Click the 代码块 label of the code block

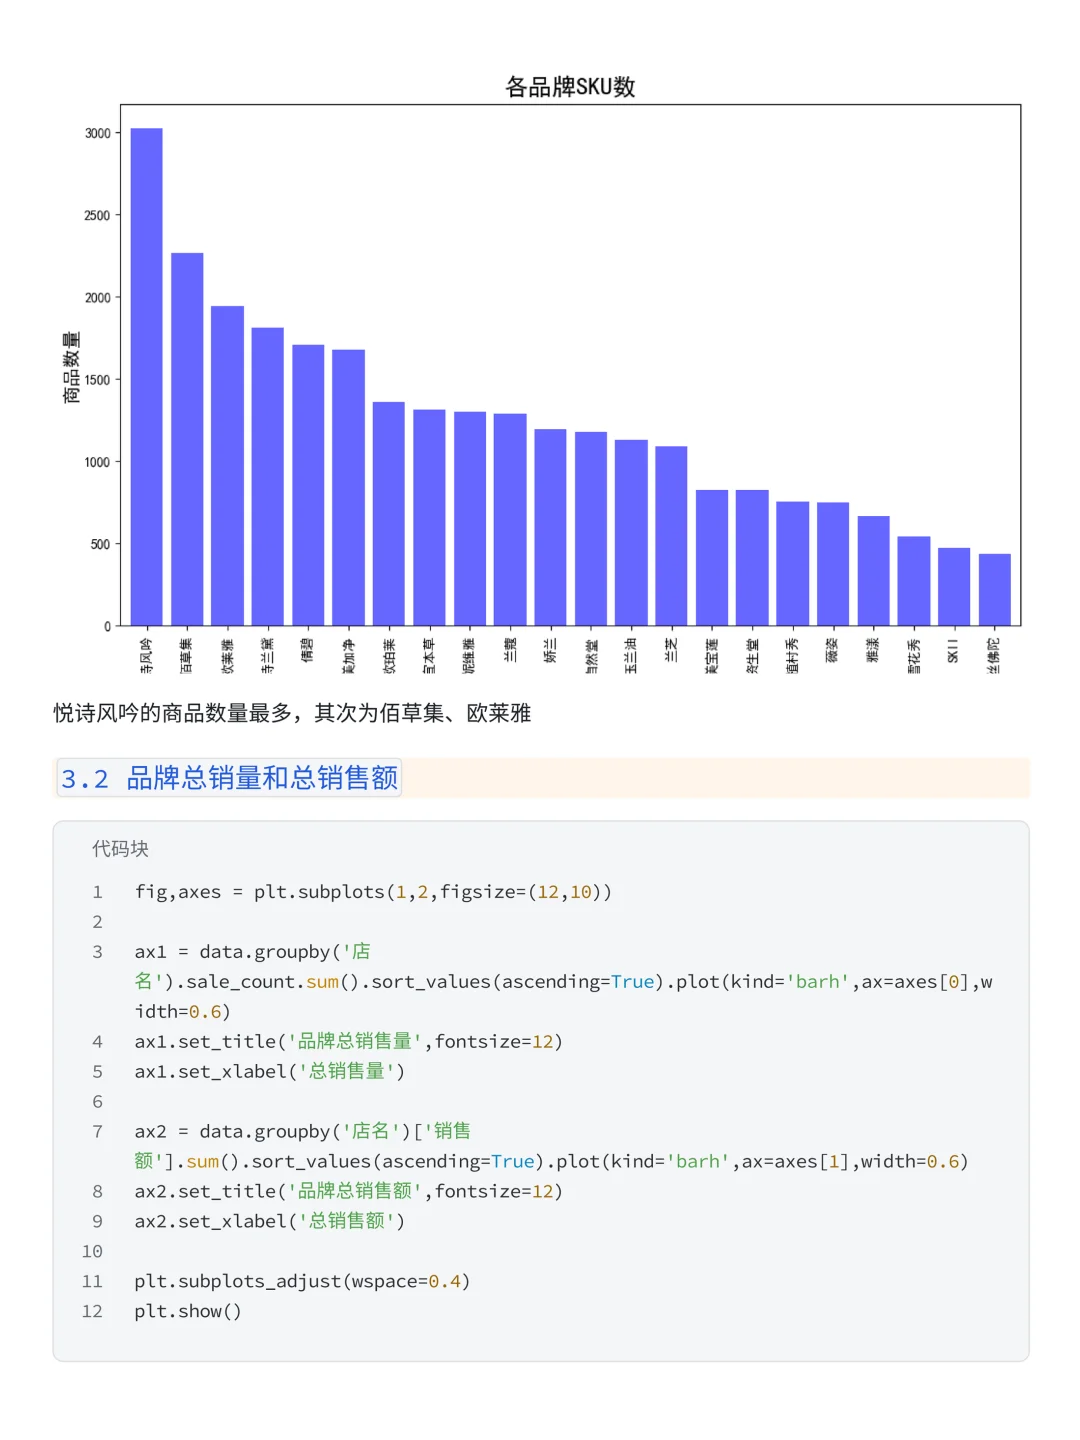pyautogui.click(x=120, y=849)
